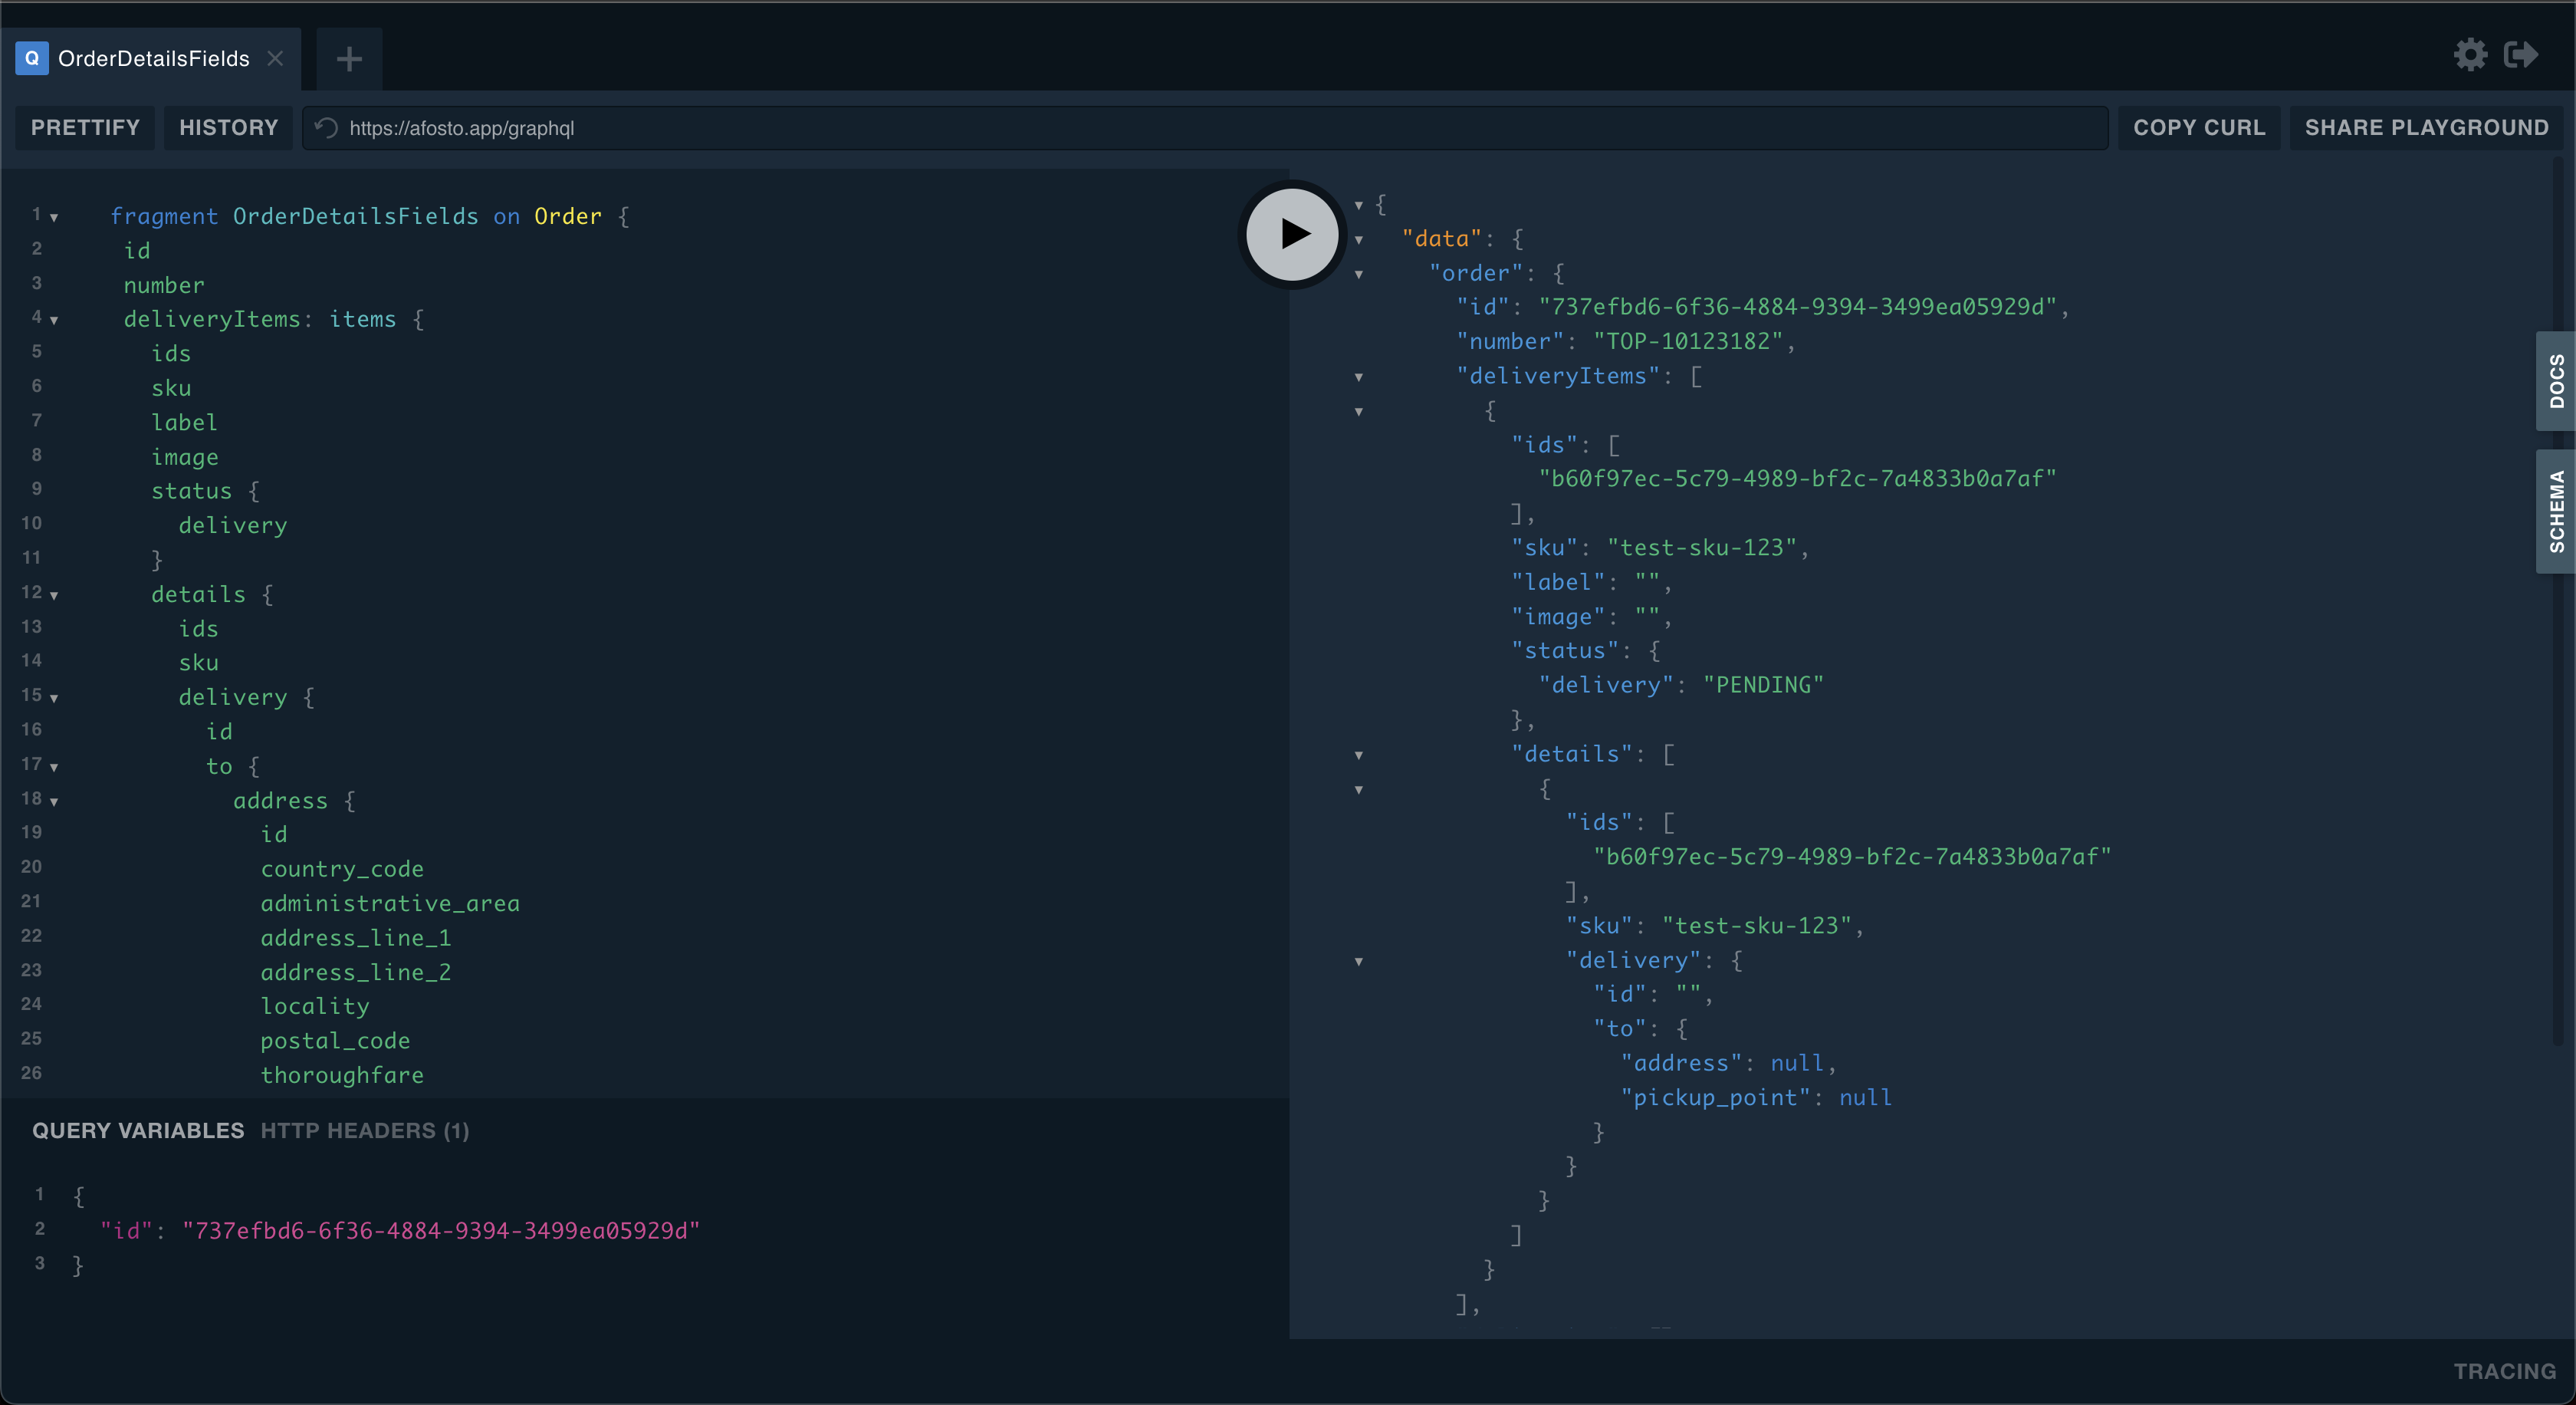
Task: Open the DOCS side panel
Action: tap(2556, 381)
